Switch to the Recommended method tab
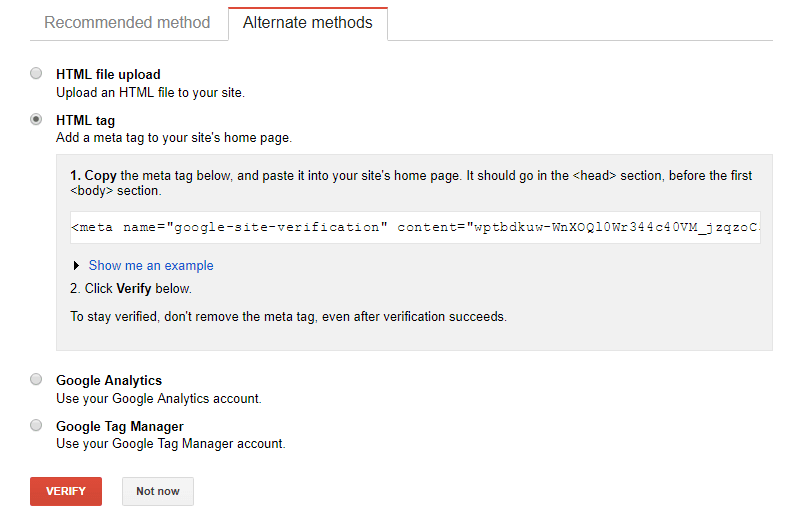Screen dimensions: 803x515 127,22
